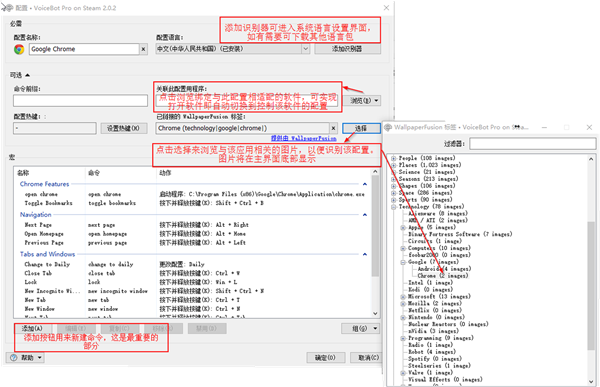Click the add recognizer button
The image size is (600, 387).
[x=347, y=49]
